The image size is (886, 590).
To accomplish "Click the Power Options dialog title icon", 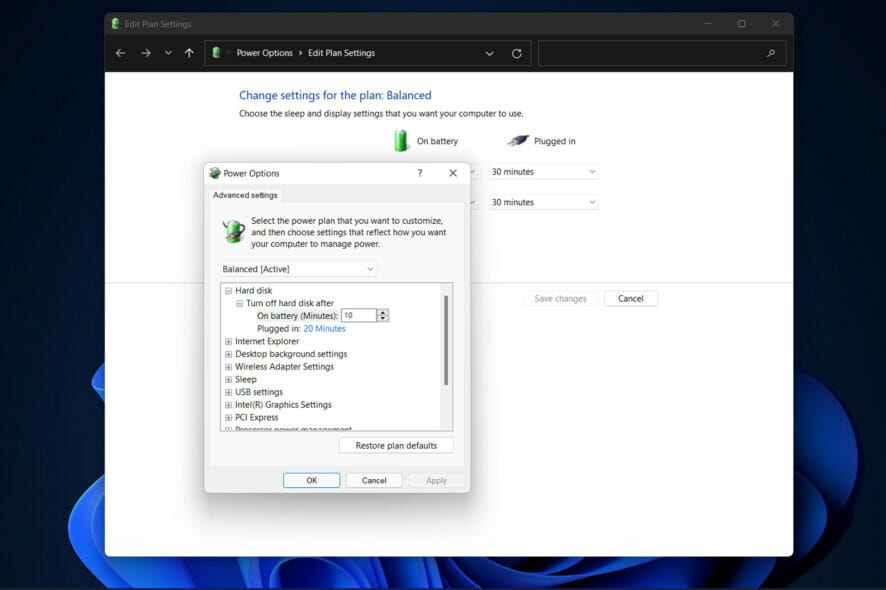I will tap(215, 173).
